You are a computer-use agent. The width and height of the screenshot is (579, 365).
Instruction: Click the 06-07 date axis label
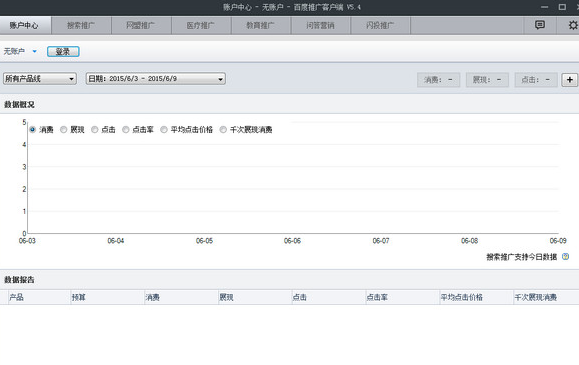[381, 241]
